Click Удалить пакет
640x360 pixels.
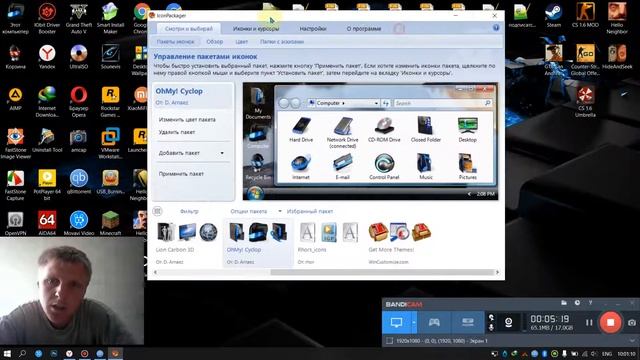pyautogui.click(x=177, y=132)
